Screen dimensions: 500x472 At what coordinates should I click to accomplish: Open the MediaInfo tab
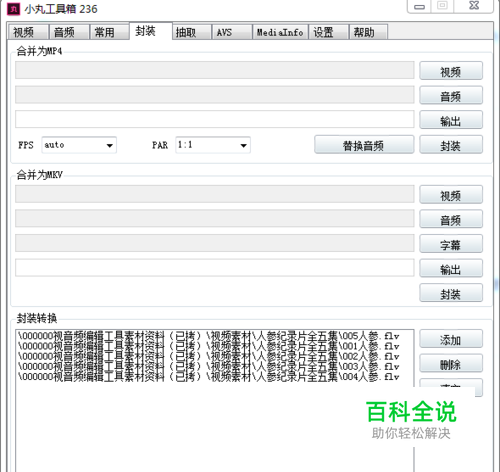(x=280, y=32)
